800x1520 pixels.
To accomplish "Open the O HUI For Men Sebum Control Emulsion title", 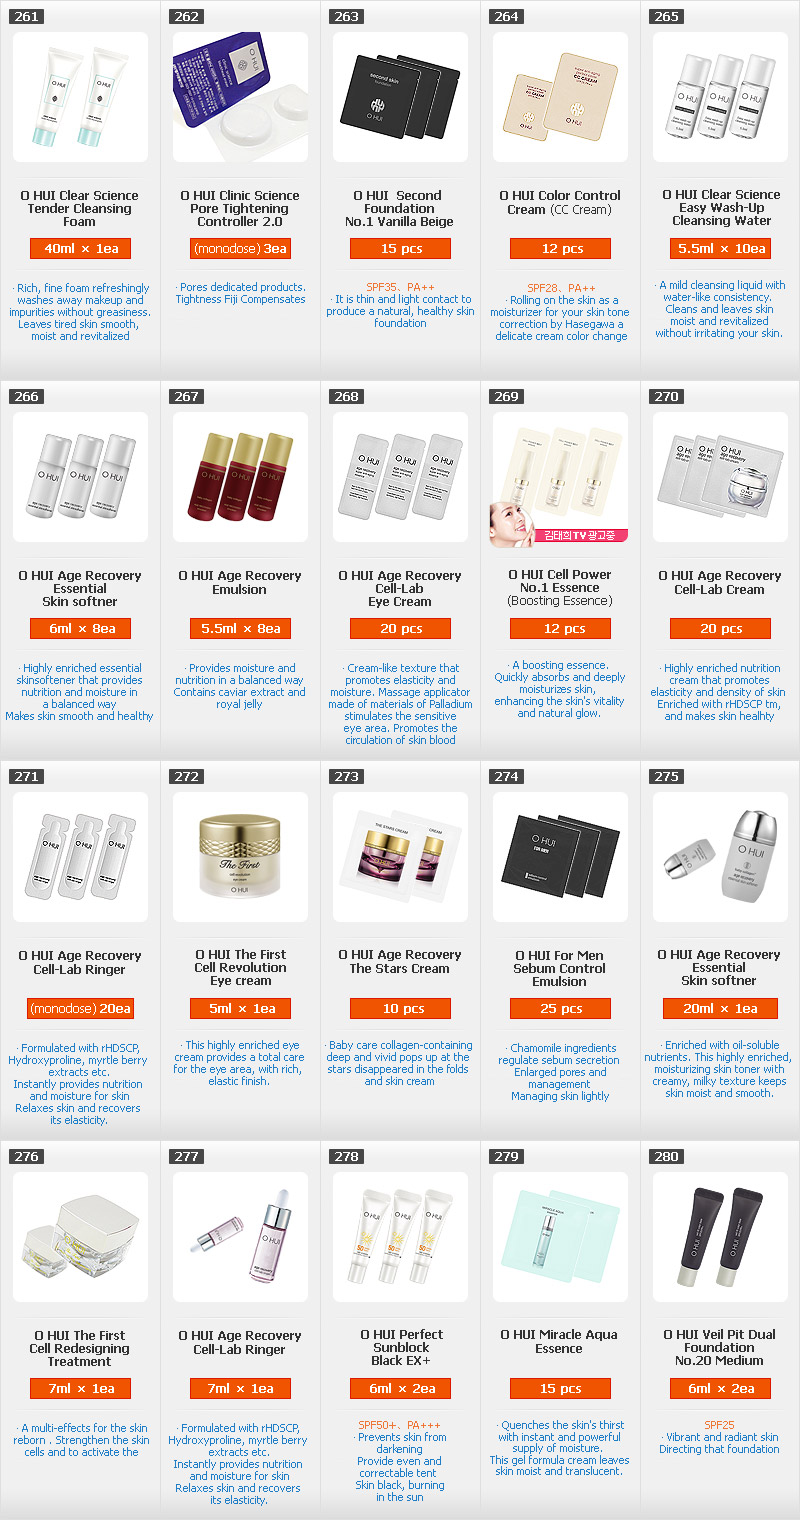I will coord(560,969).
